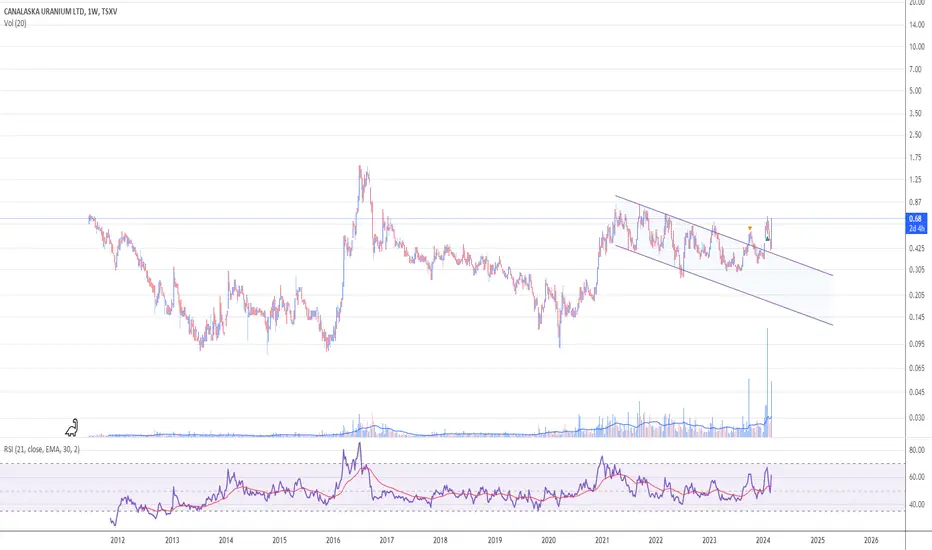932x550 pixels.
Task: Click the green up-triangle marker near 2024
Action: pyautogui.click(x=768, y=238)
